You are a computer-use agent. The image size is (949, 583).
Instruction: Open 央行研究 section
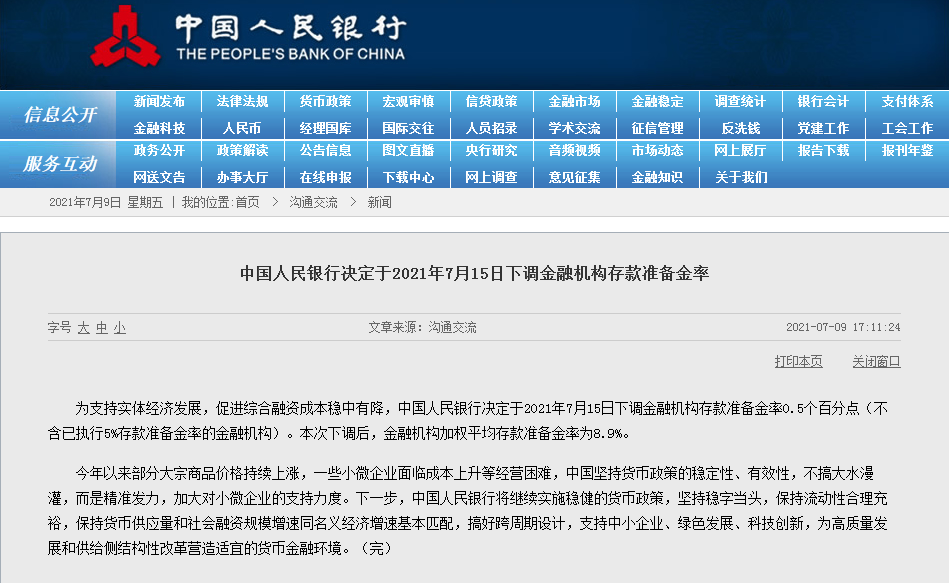click(x=491, y=150)
